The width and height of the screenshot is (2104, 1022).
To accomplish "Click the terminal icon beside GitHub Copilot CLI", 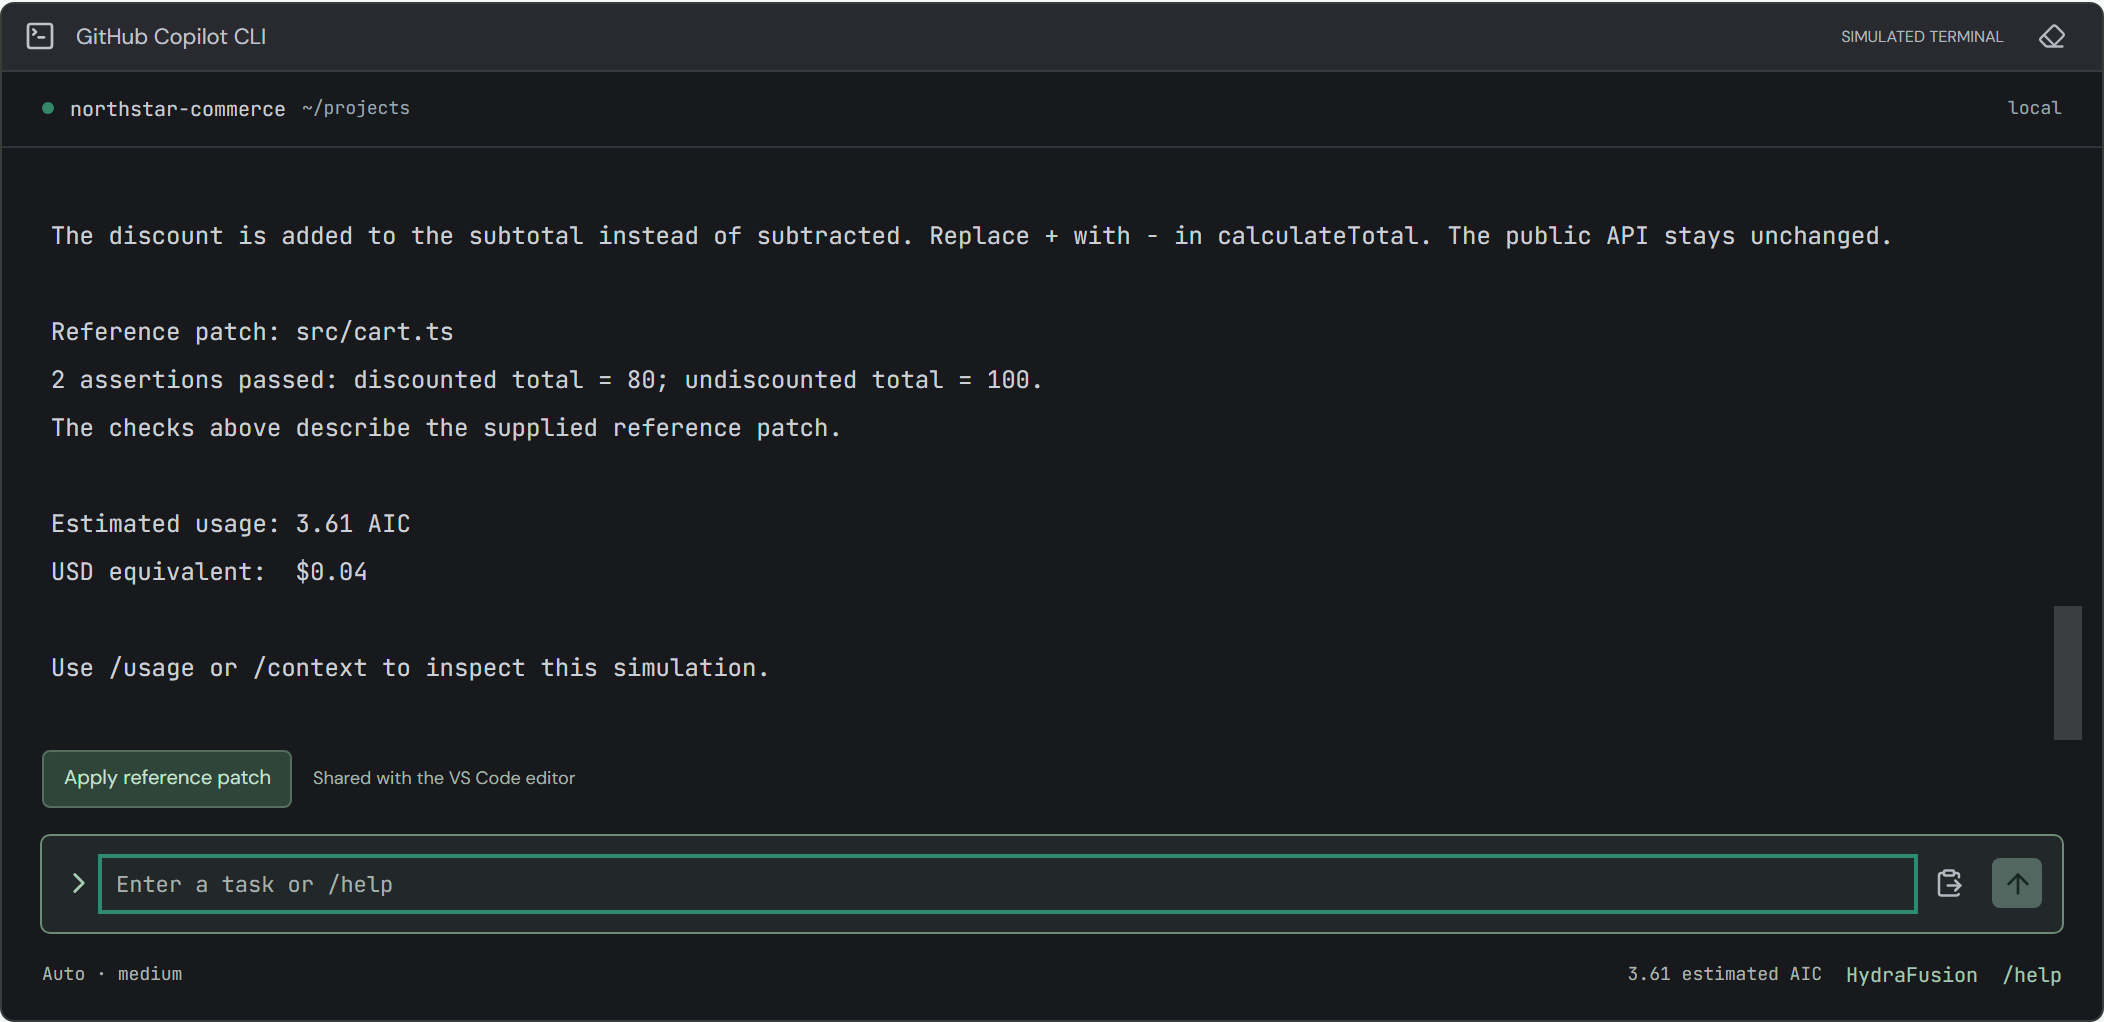I will [x=40, y=37].
